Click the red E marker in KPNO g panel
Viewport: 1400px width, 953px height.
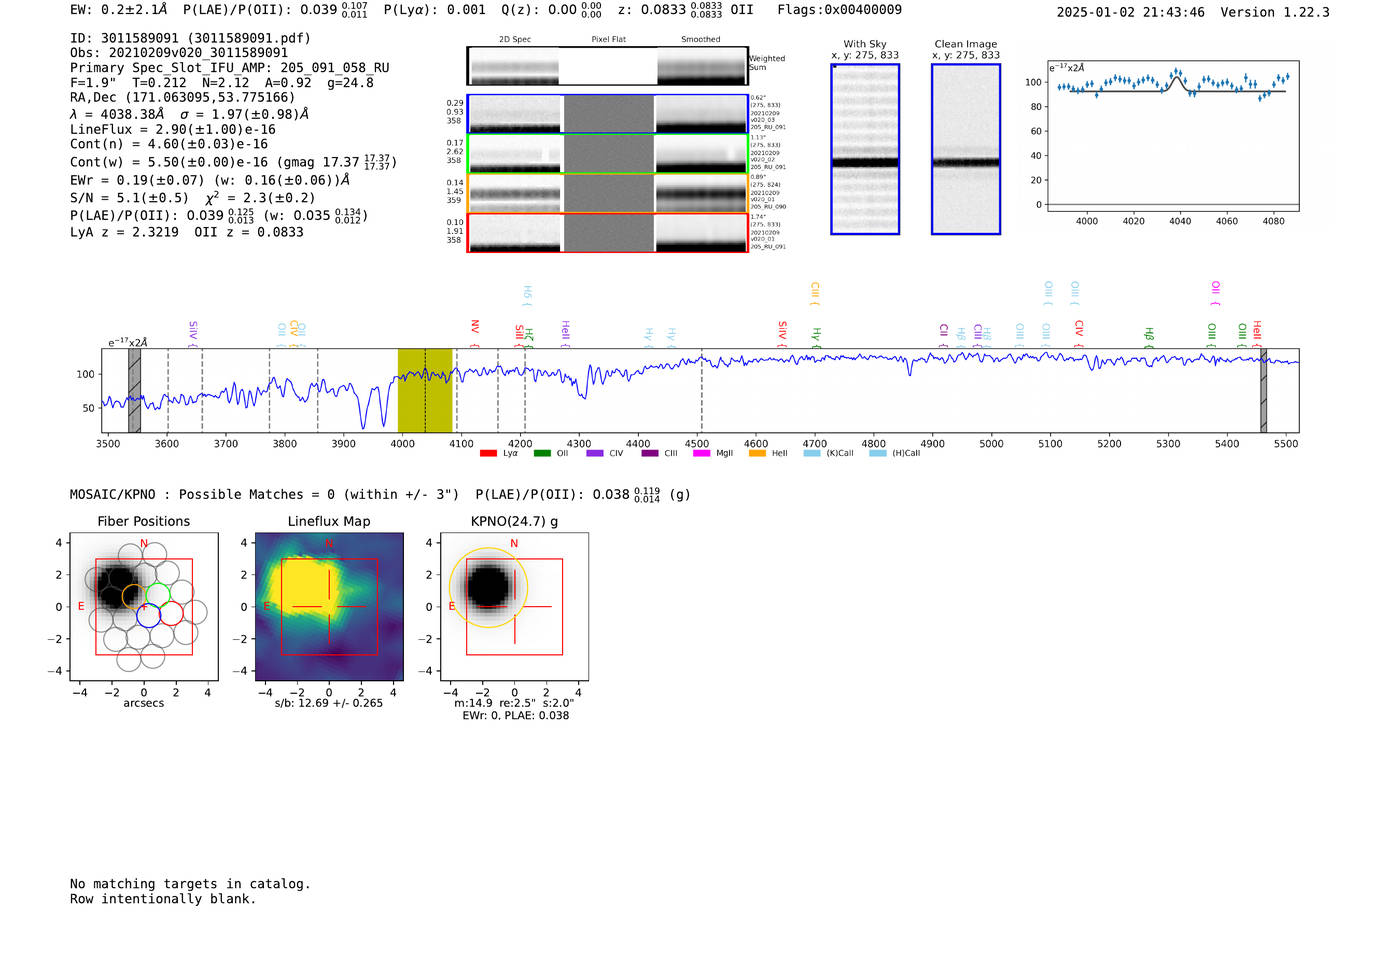[x=452, y=607]
